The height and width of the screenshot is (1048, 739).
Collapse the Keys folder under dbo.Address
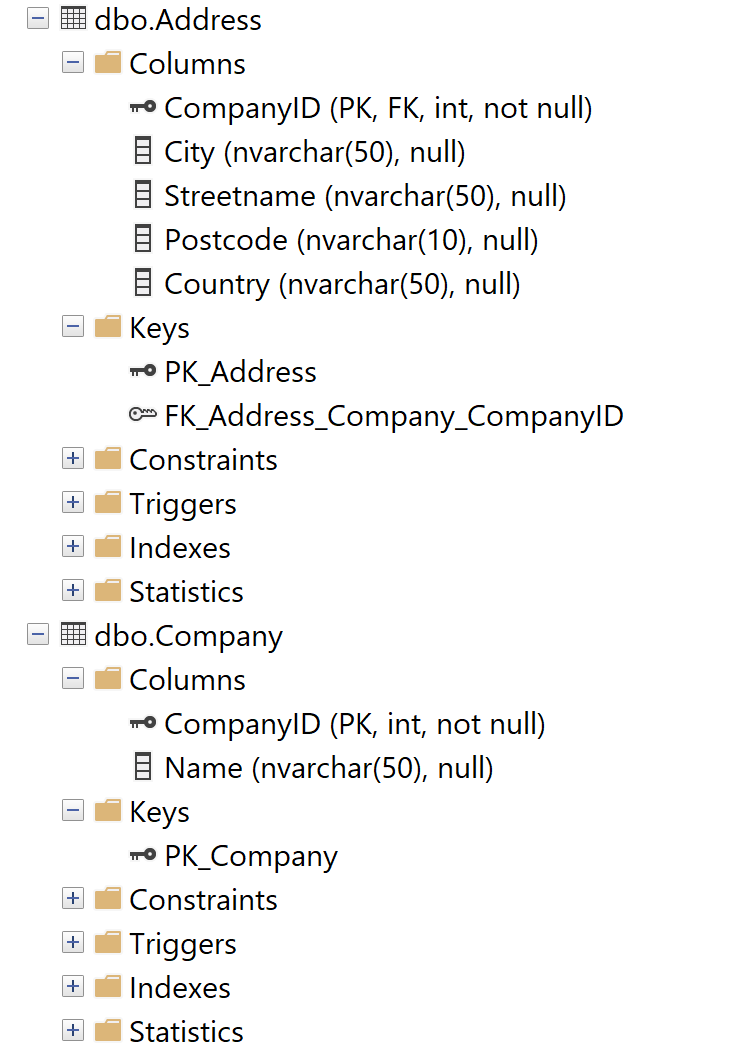pyautogui.click(x=73, y=328)
